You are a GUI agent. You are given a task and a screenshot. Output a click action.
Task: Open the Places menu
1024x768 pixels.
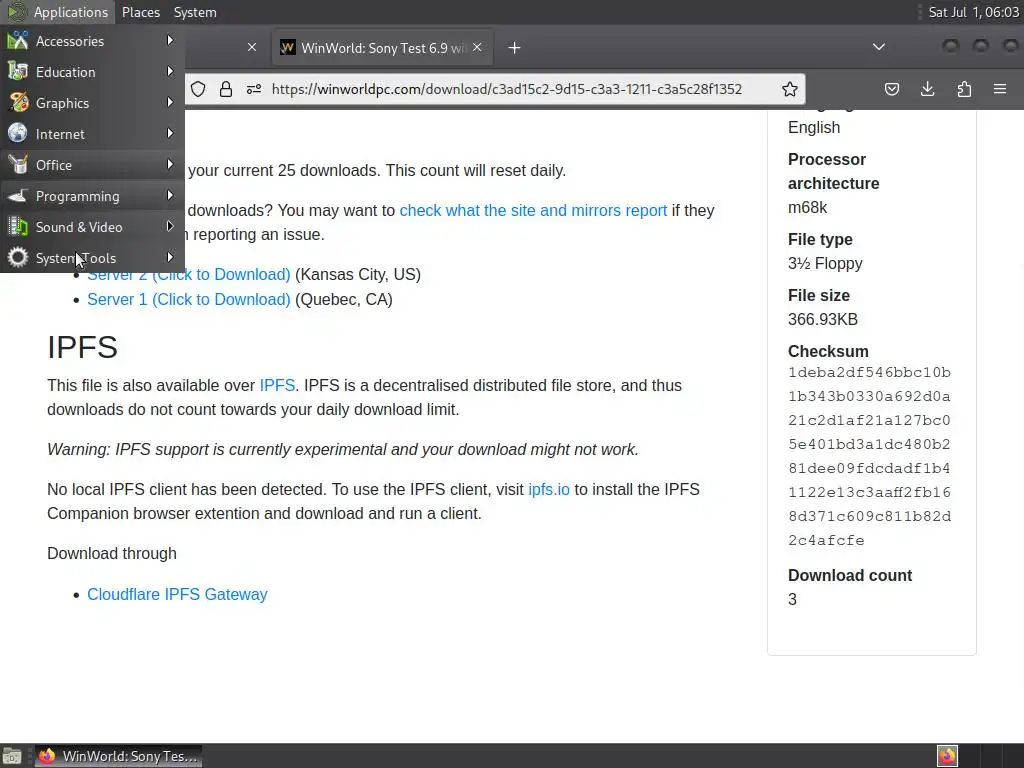point(141,12)
